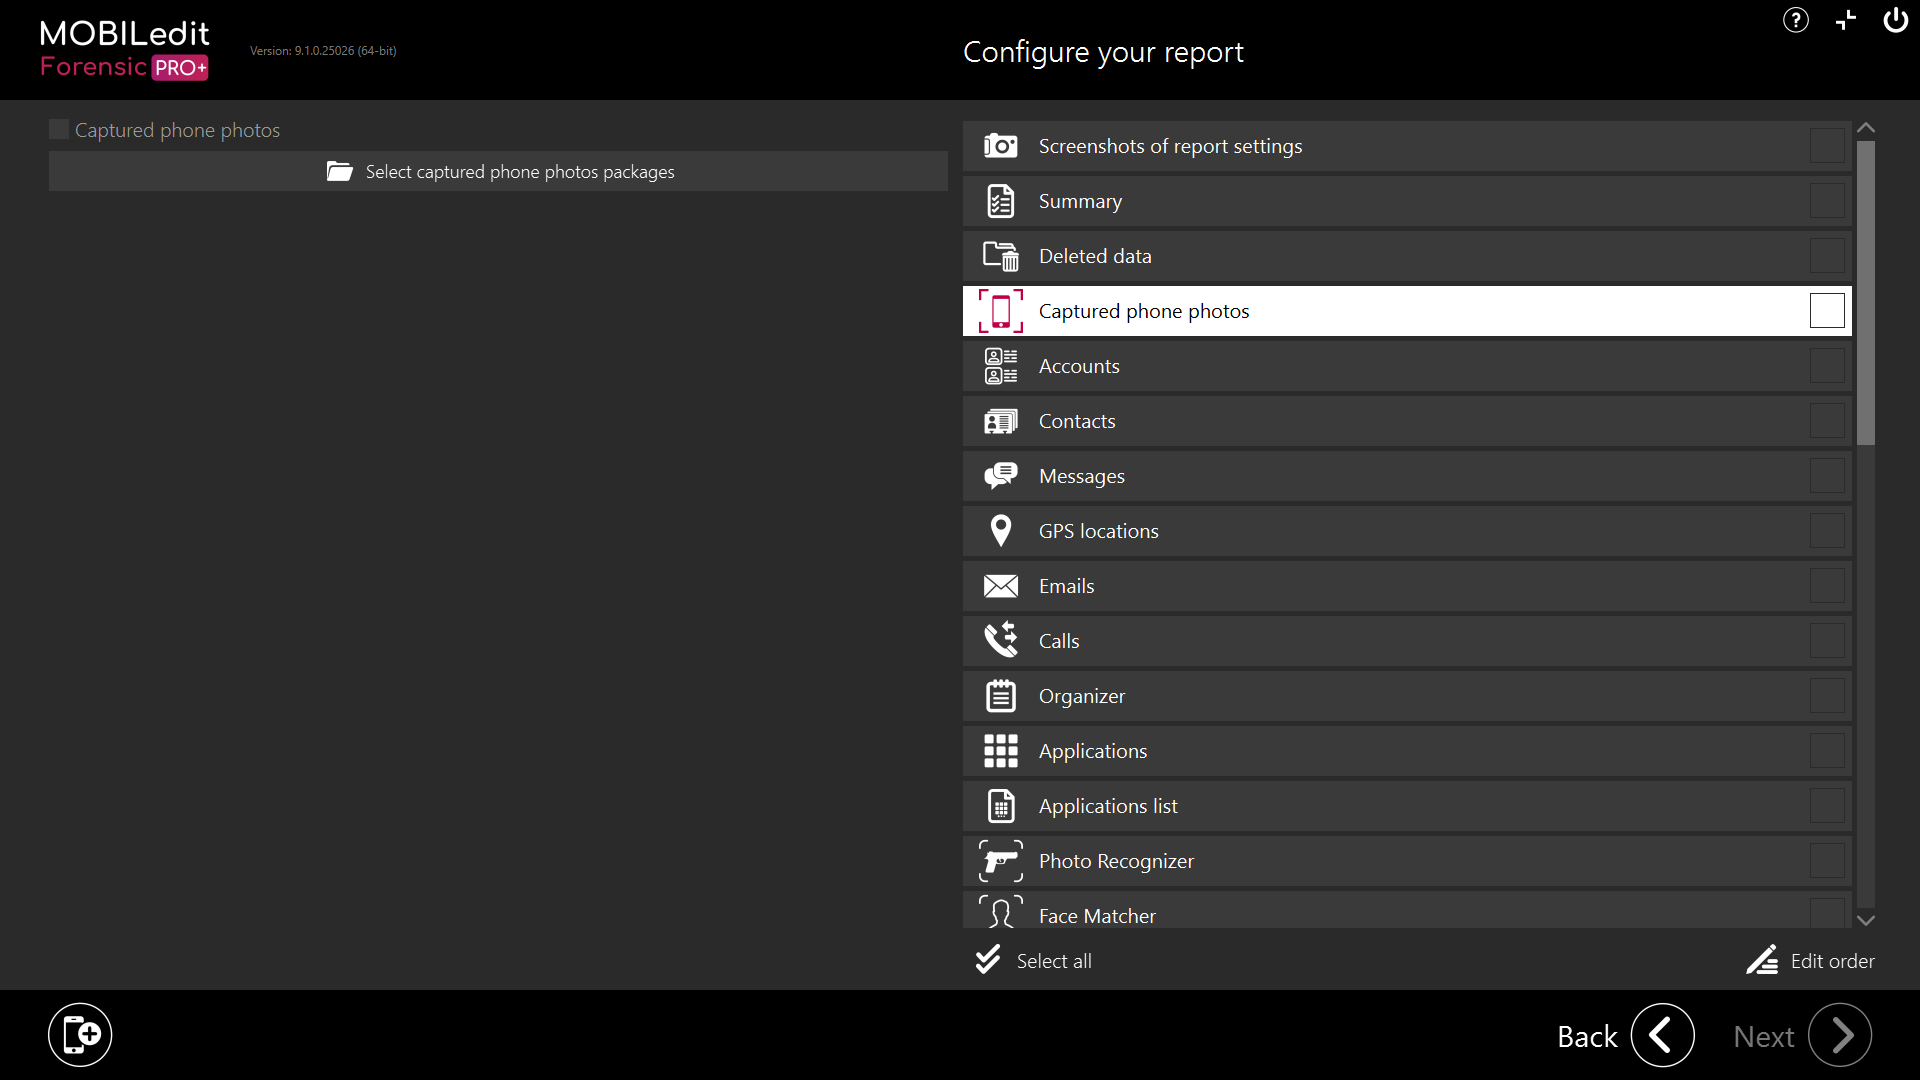1920x1080 pixels.
Task: Click the window resize arrows icon
Action: pos(1846,20)
